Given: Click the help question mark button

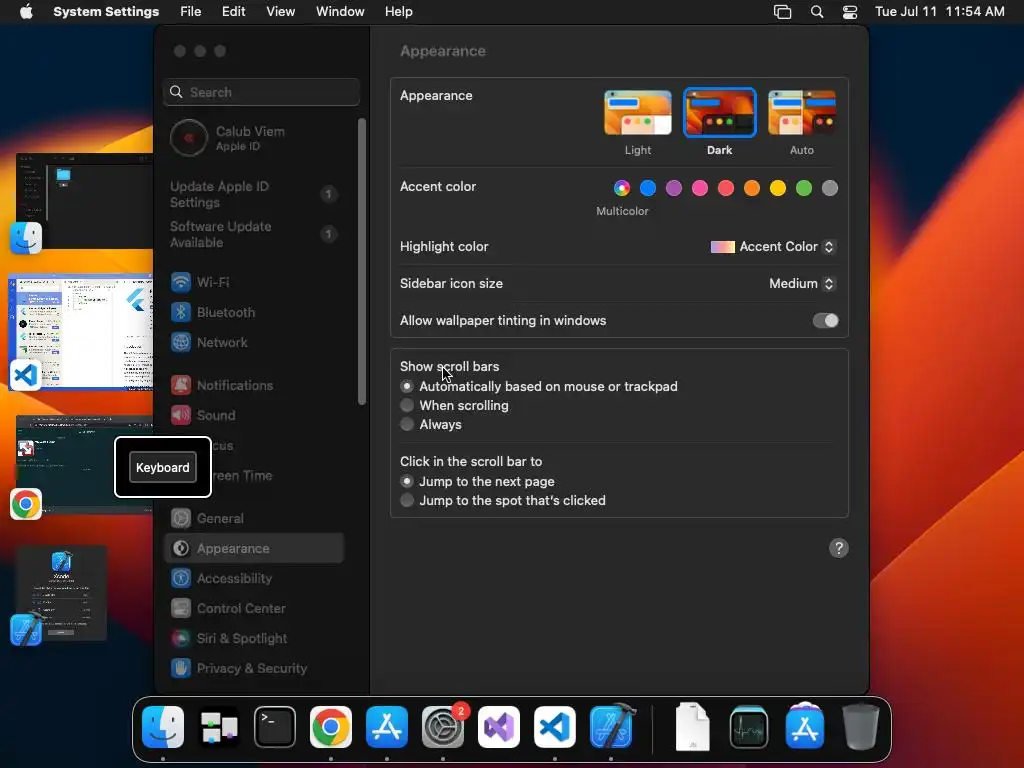Looking at the screenshot, I should (x=839, y=549).
